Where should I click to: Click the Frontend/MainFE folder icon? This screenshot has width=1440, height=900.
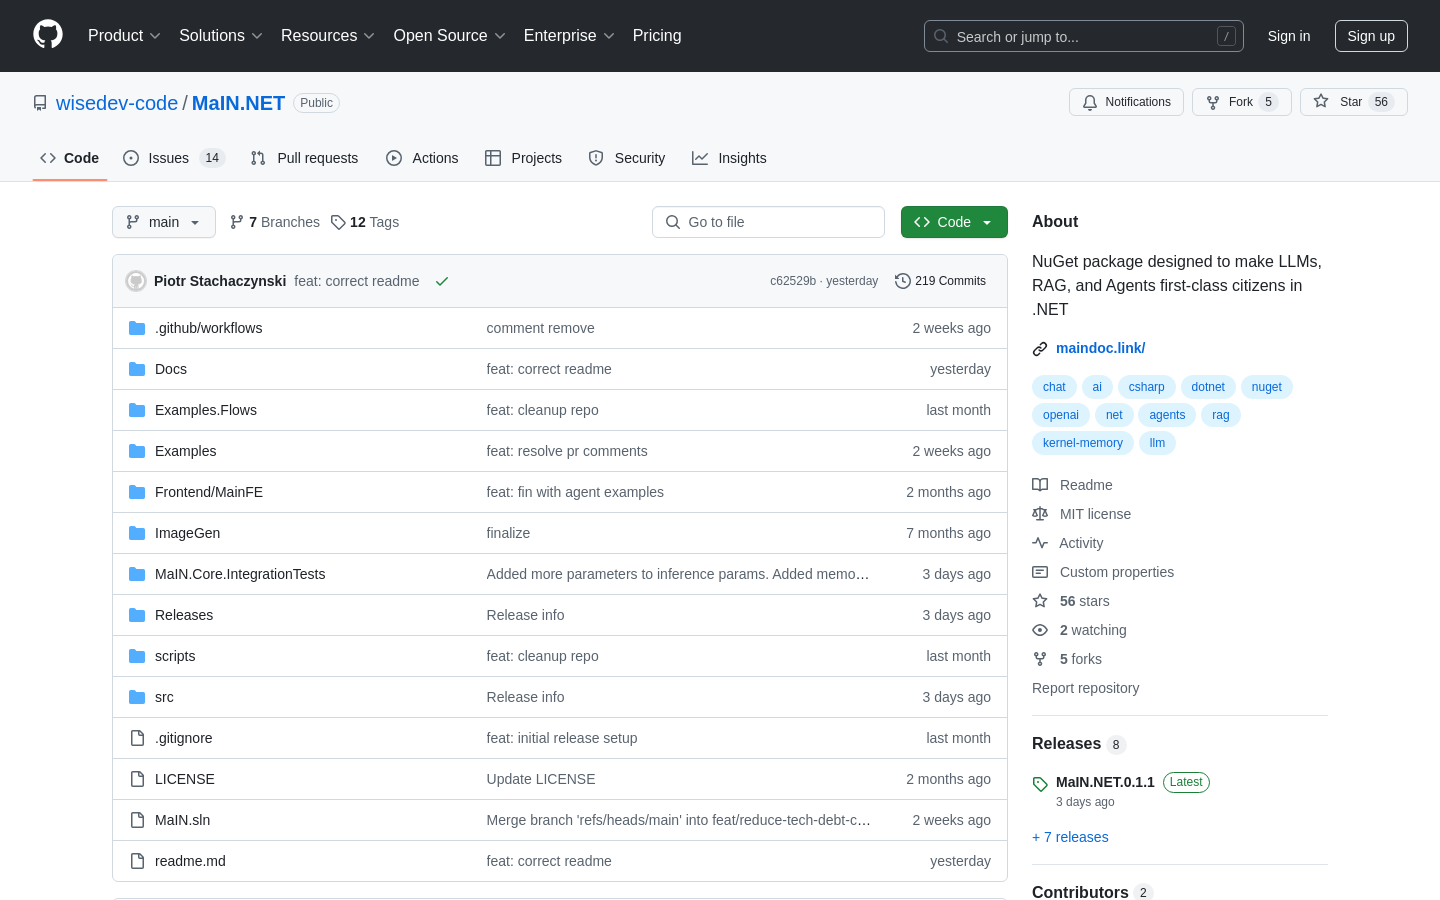[137, 492]
